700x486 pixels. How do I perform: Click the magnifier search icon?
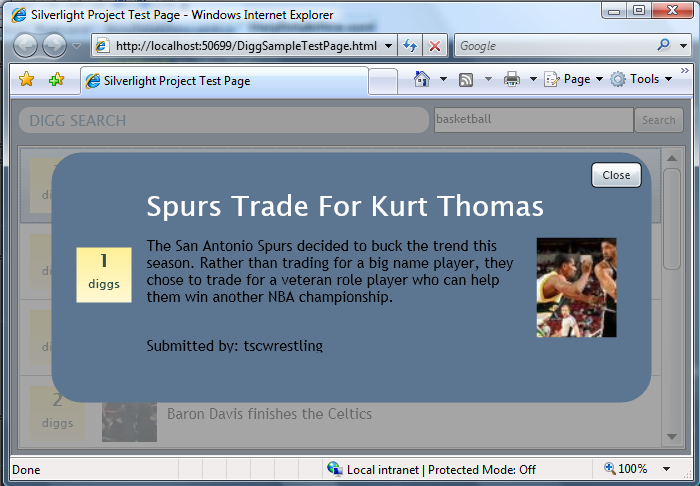[x=664, y=45]
